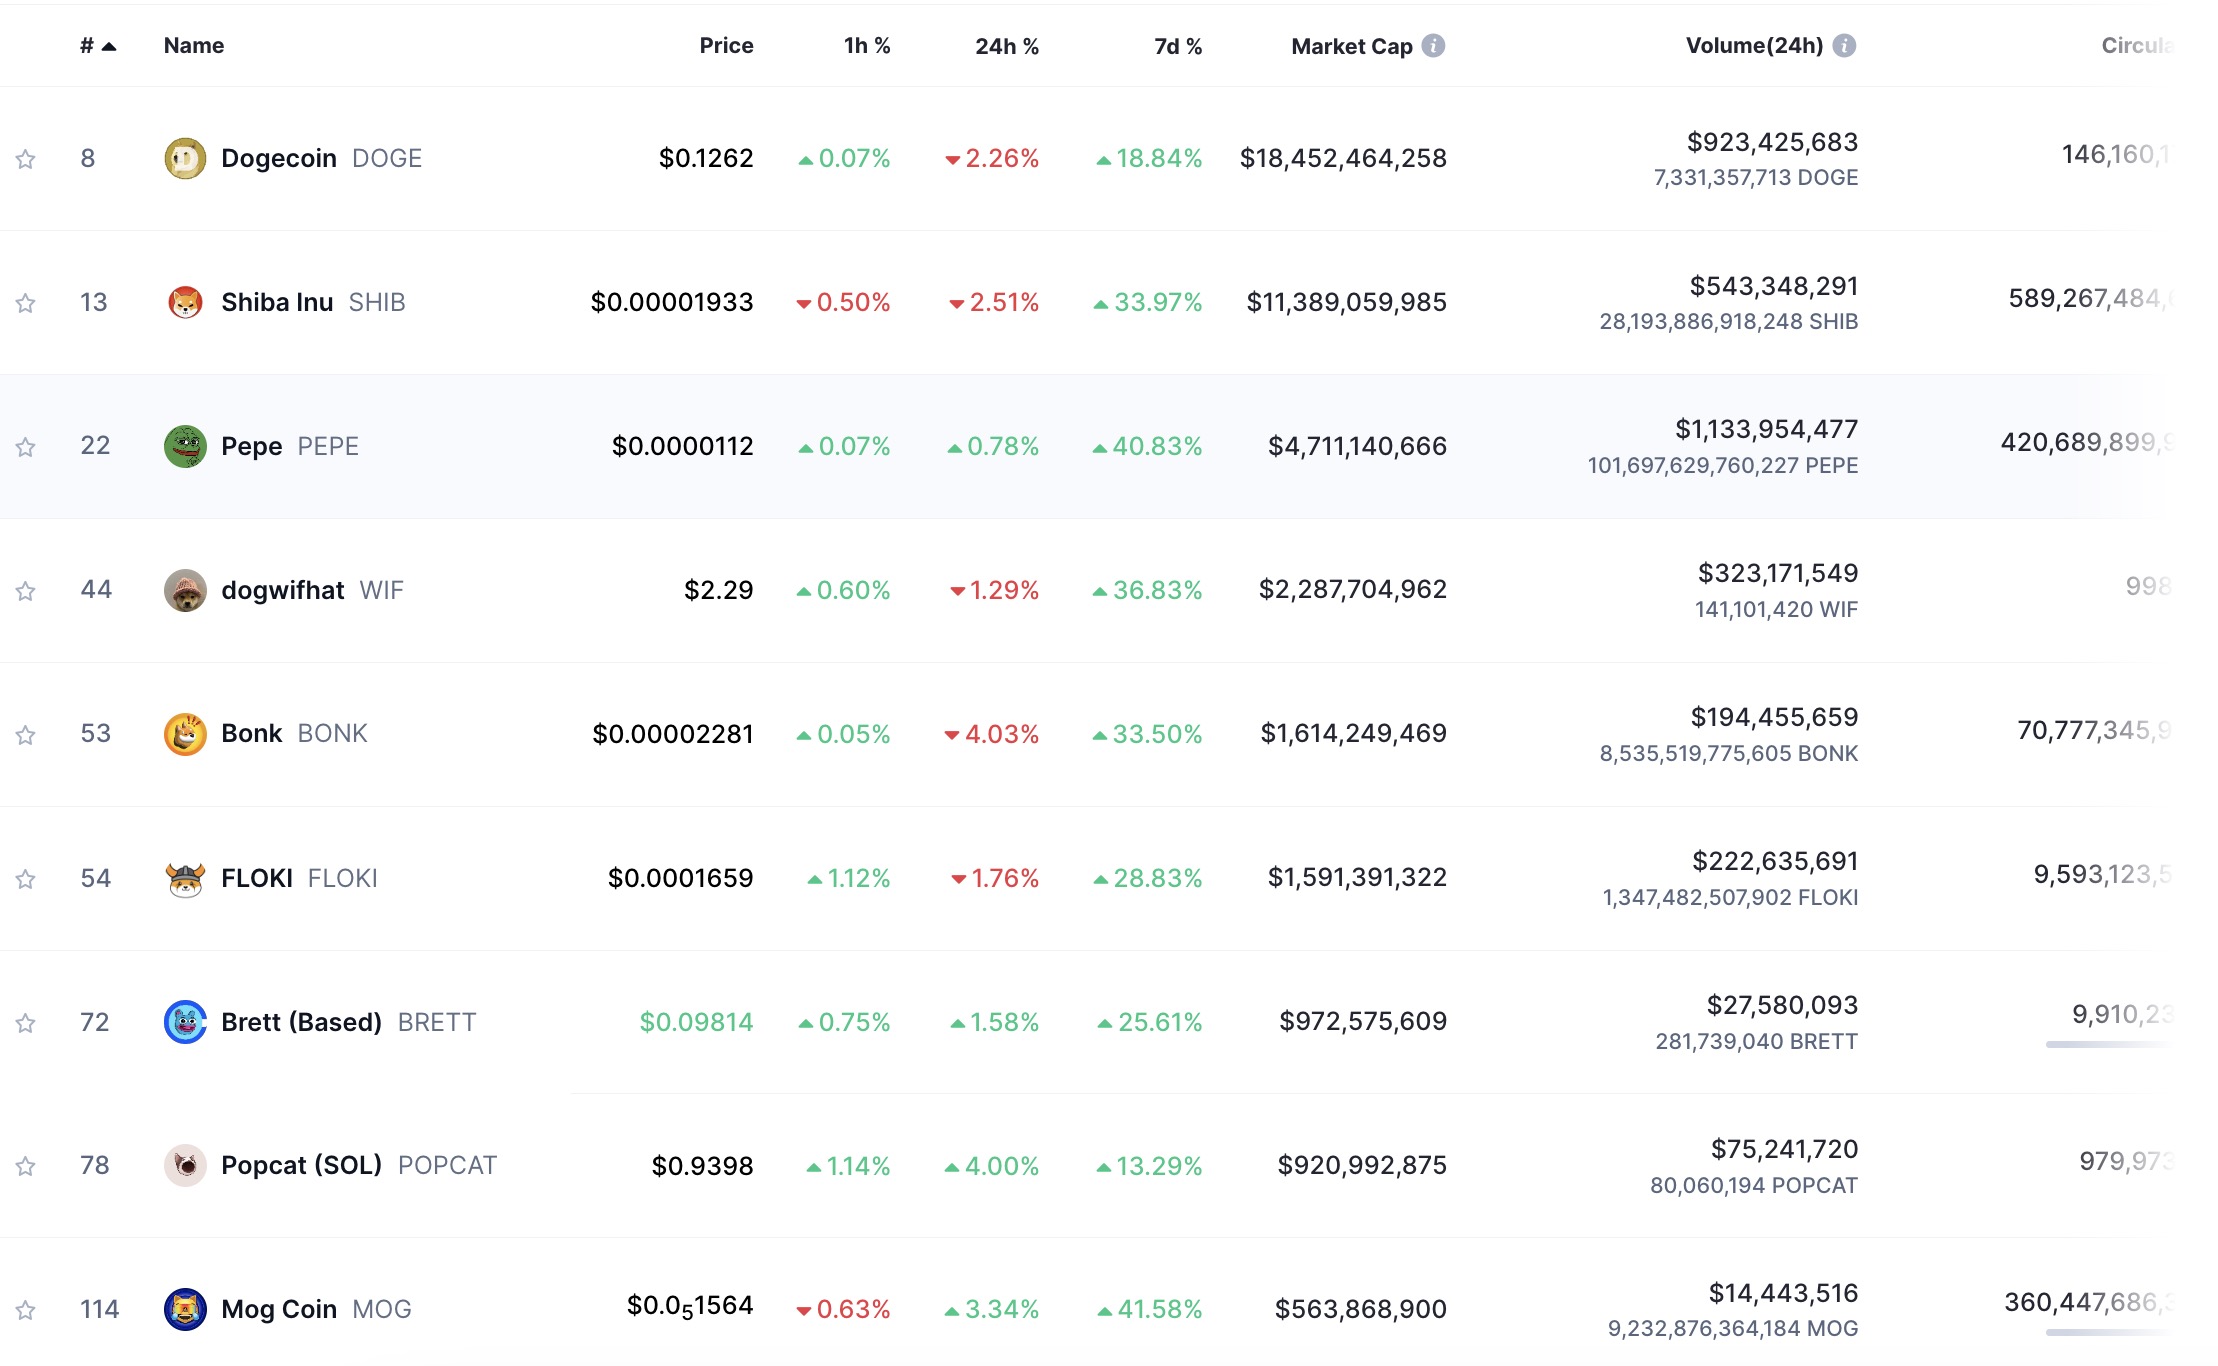
Task: Favorite dogwifhat using its star
Action: pos(26,591)
